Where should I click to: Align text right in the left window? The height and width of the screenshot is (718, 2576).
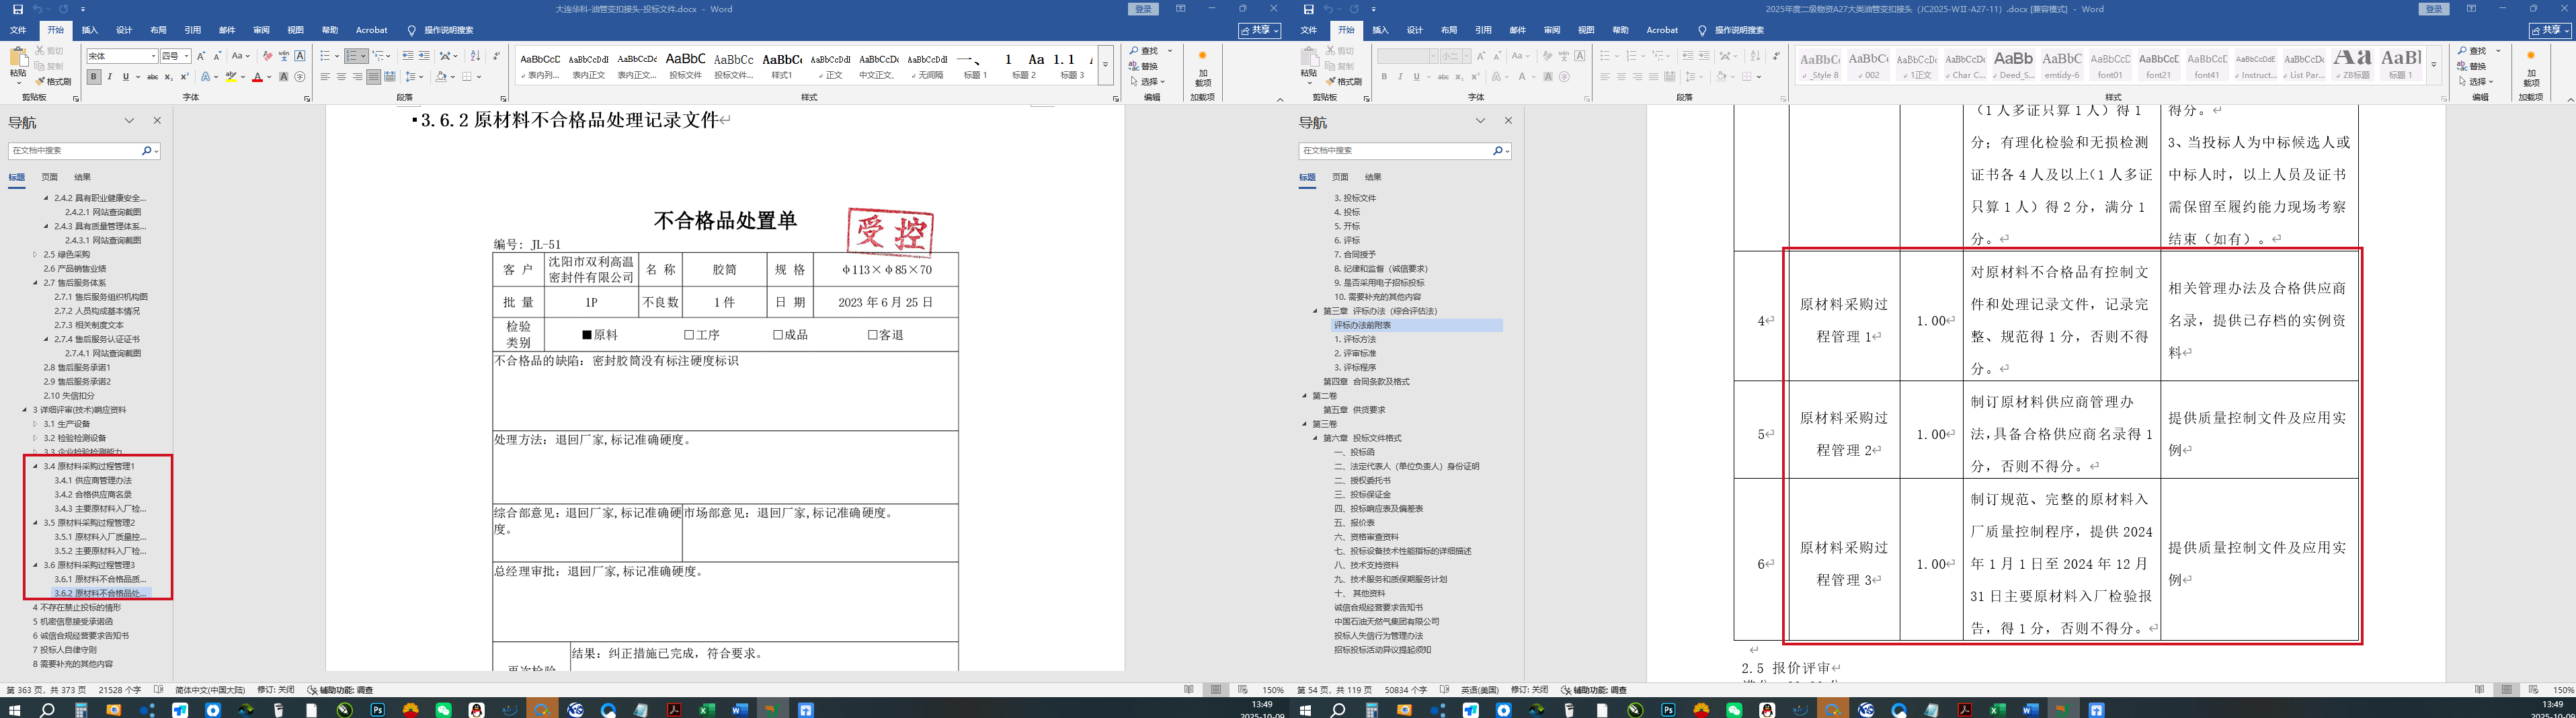pos(357,77)
